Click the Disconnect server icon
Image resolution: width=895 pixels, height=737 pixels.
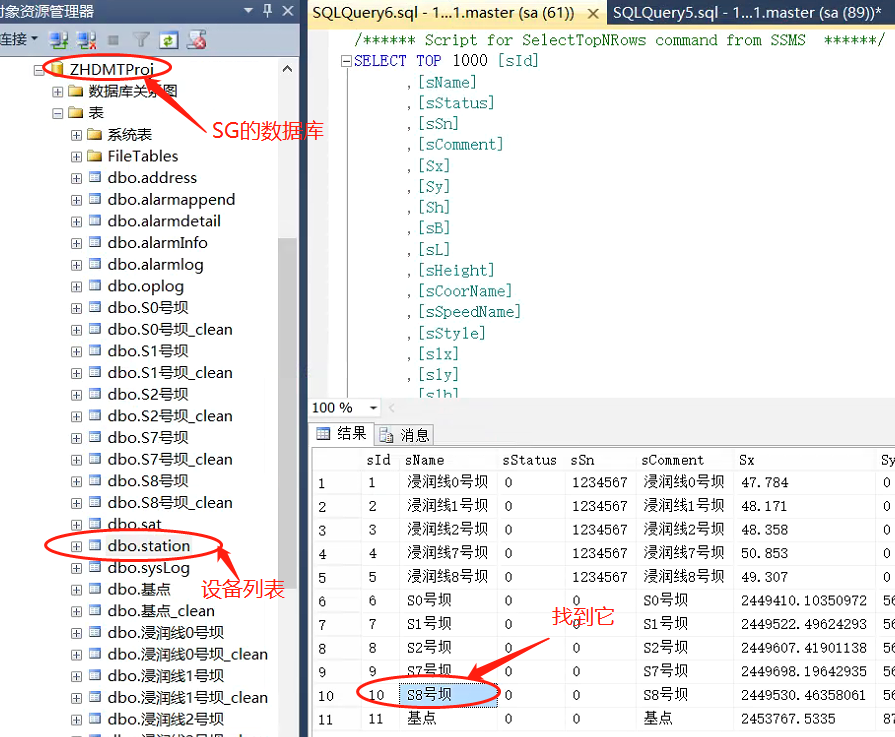tap(87, 40)
